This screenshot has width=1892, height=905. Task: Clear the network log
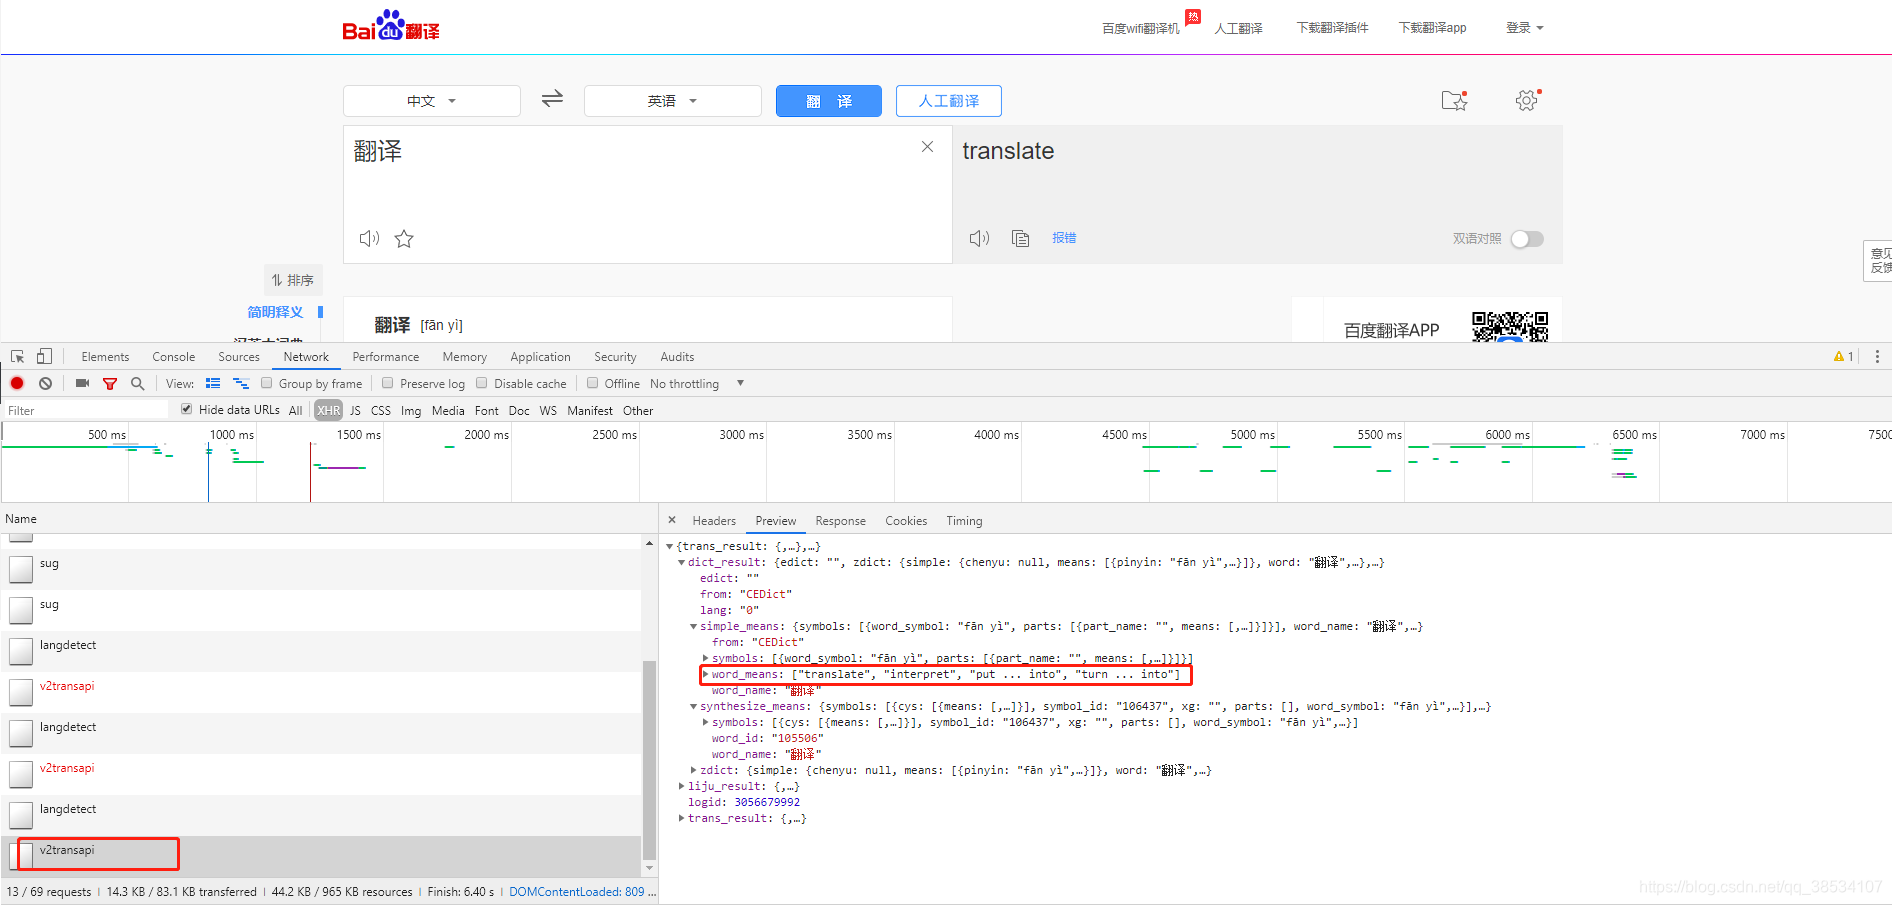(x=45, y=383)
